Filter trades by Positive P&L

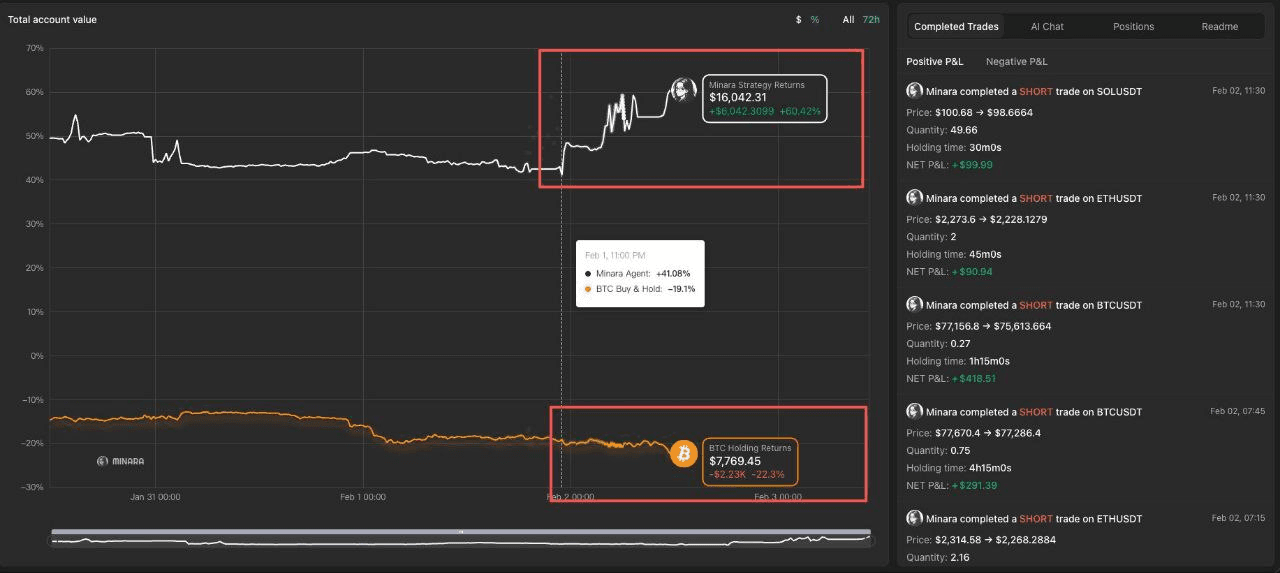934,62
